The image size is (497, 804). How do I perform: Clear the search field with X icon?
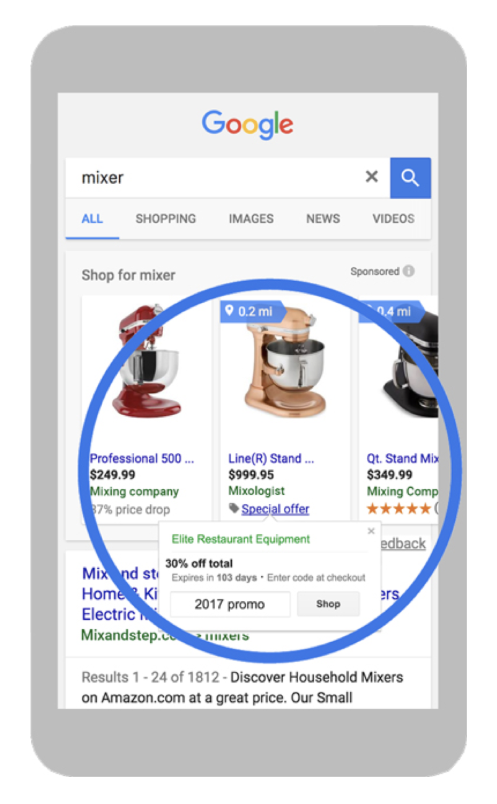[372, 177]
